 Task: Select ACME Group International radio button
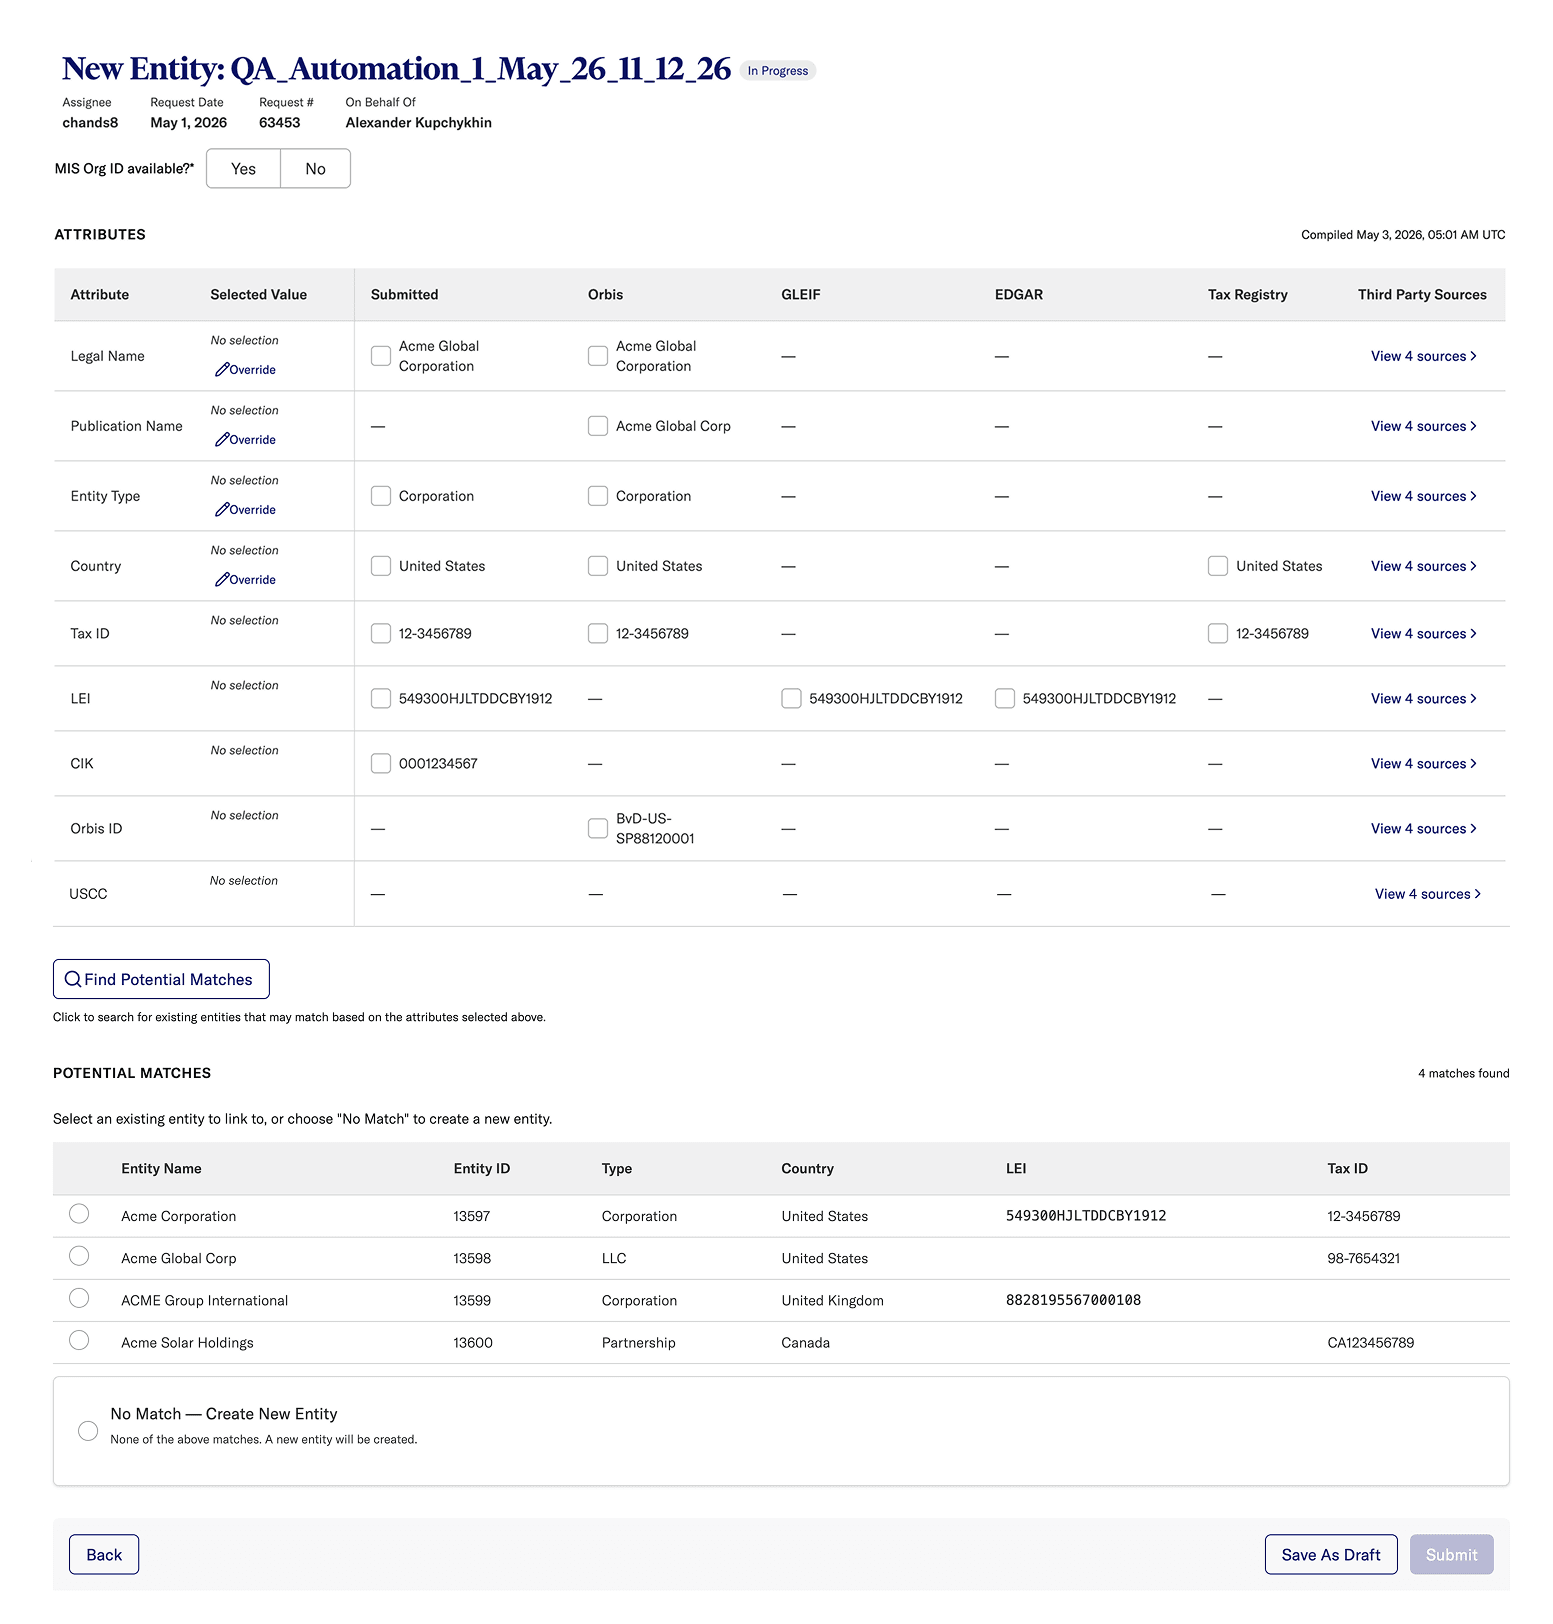point(79,1297)
